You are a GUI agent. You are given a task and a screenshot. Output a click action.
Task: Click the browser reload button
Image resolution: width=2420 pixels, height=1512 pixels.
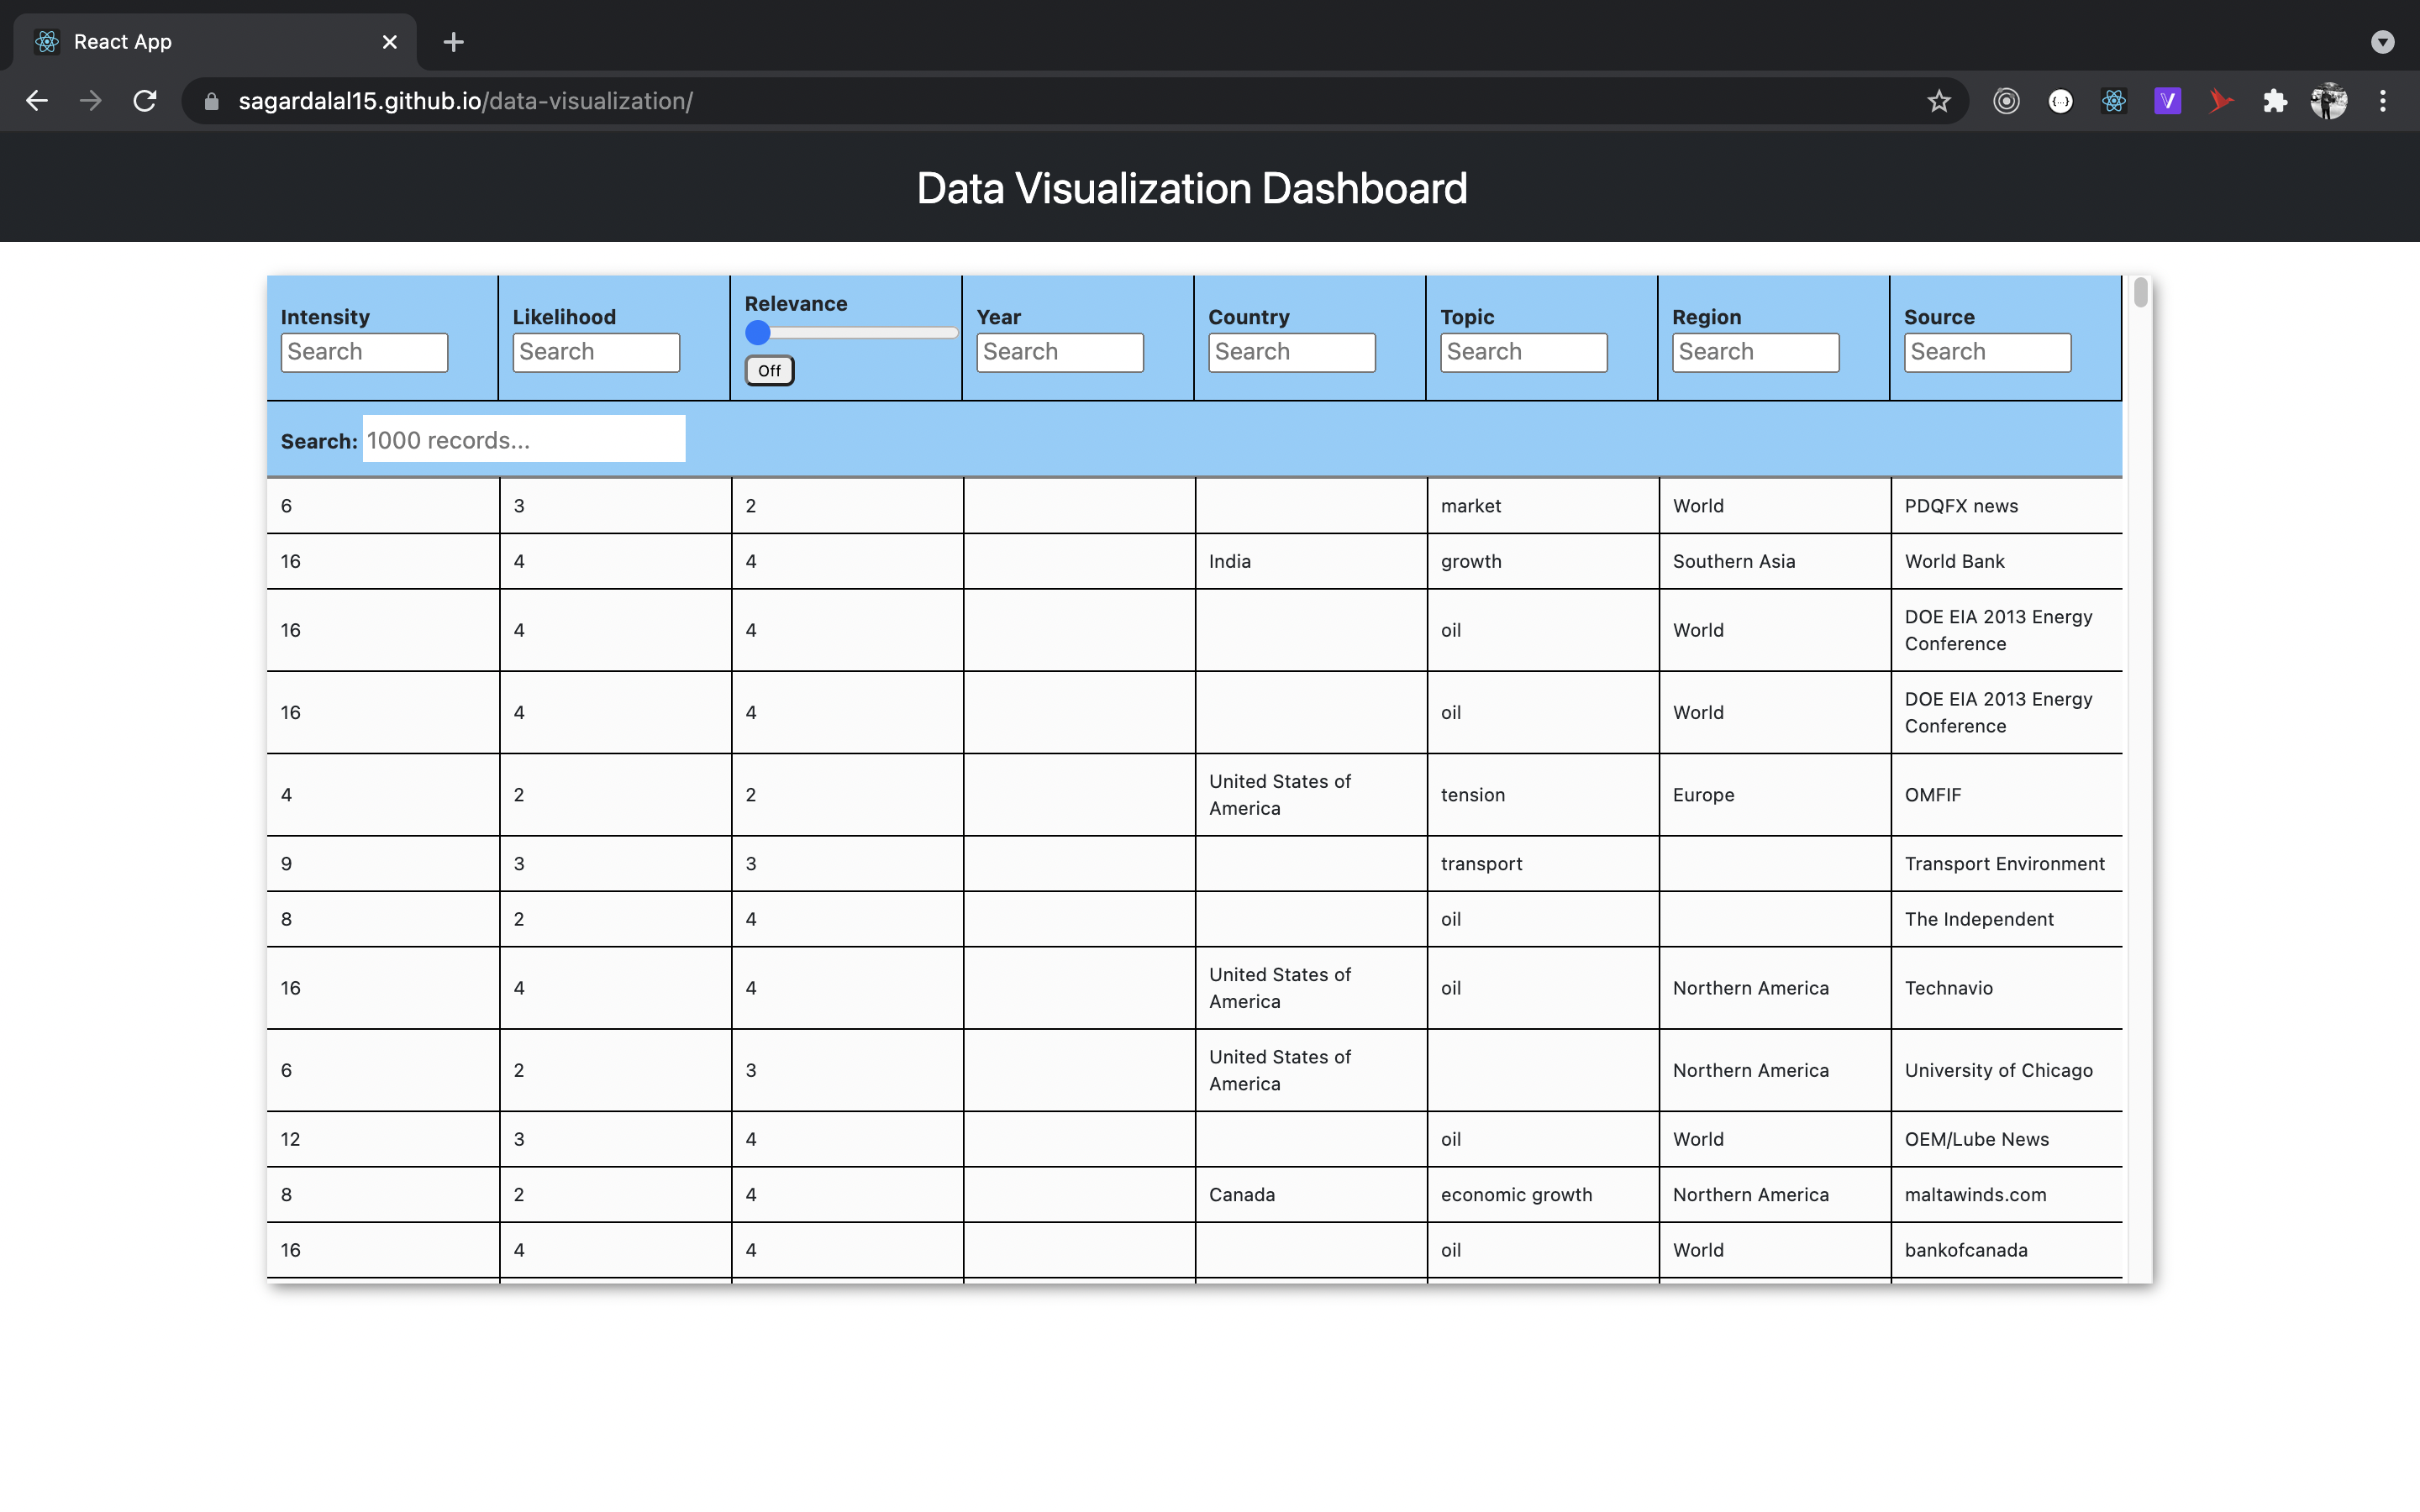(x=145, y=101)
